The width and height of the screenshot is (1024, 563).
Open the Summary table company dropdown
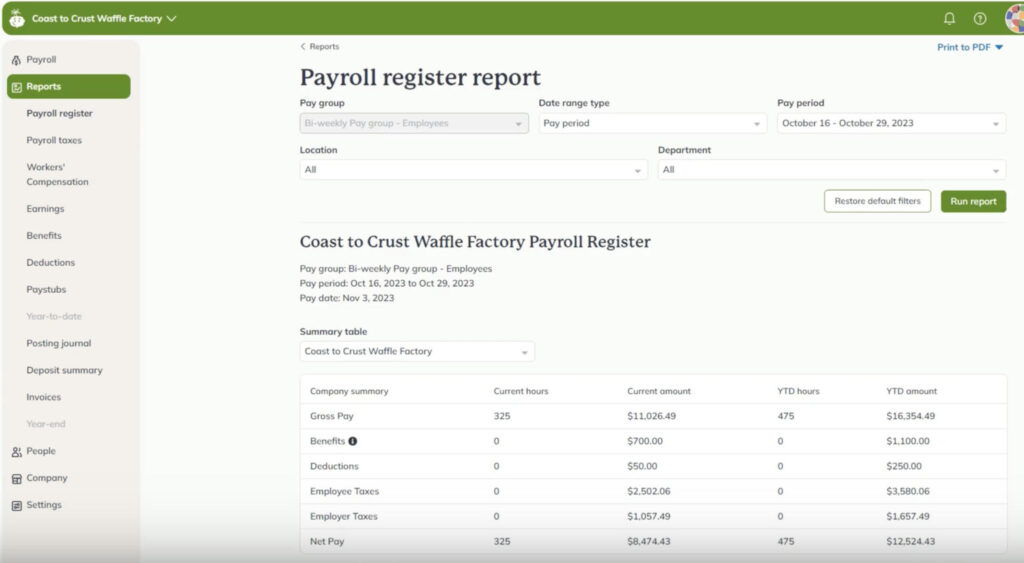(x=417, y=352)
